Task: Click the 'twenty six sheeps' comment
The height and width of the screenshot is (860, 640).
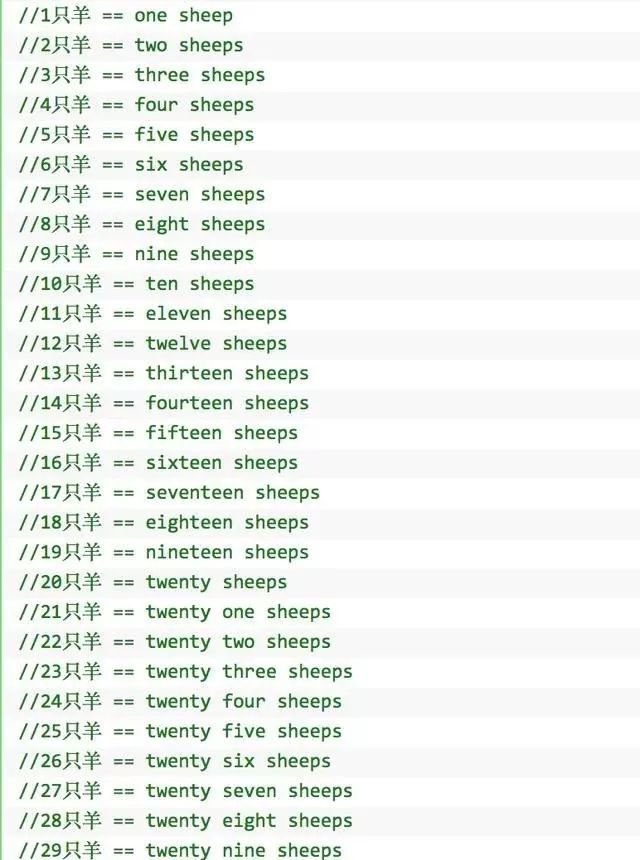Action: click(x=238, y=762)
